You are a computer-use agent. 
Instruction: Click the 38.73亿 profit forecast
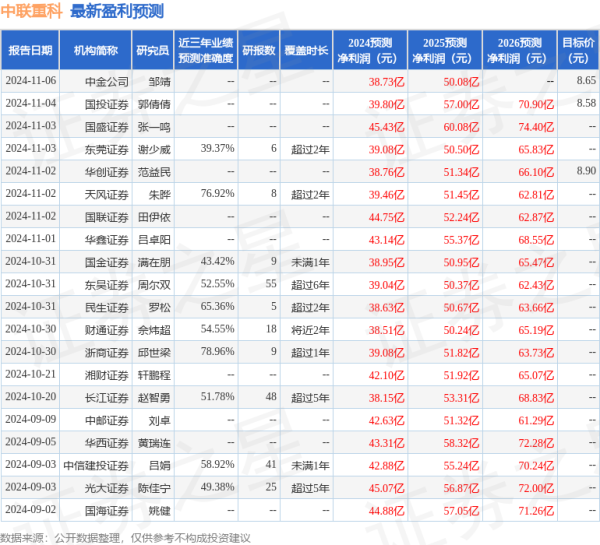click(x=386, y=82)
